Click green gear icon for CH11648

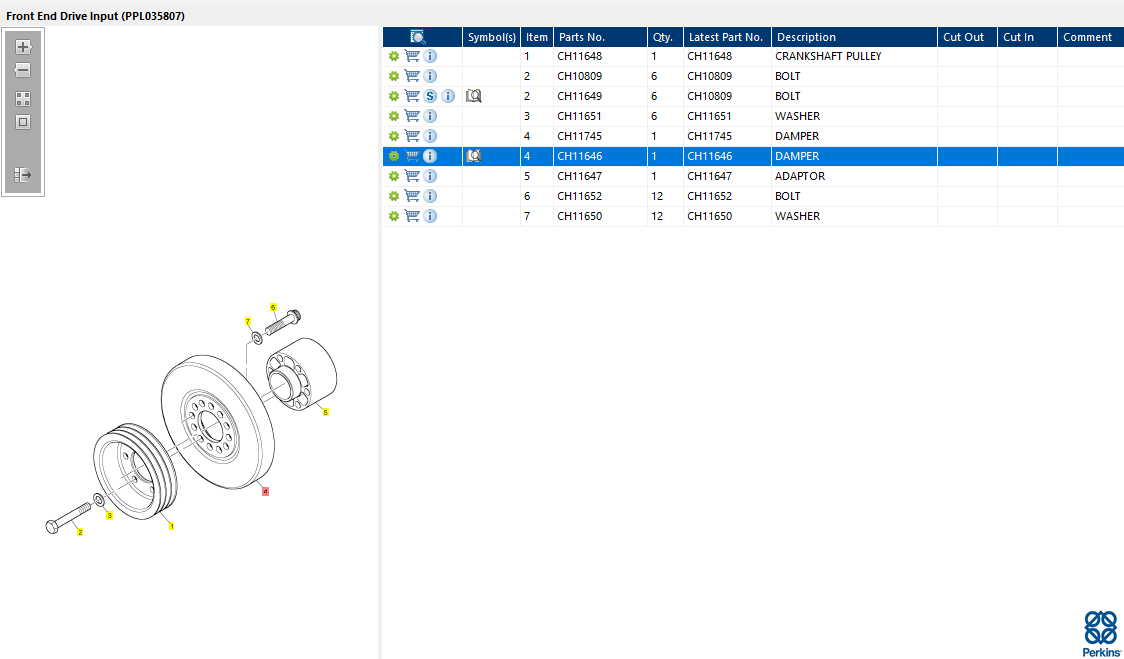pyautogui.click(x=394, y=56)
